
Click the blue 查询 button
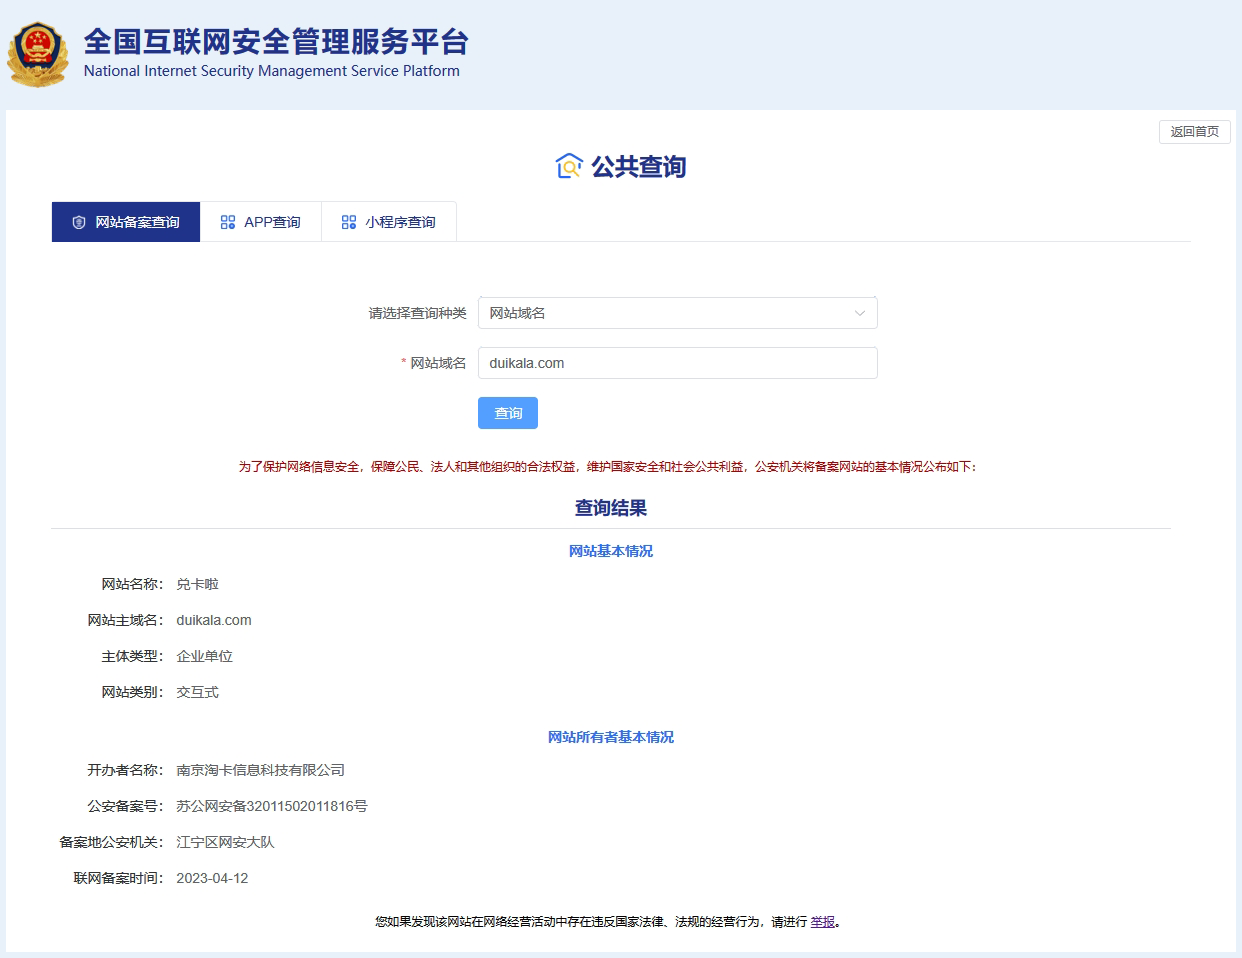point(508,413)
